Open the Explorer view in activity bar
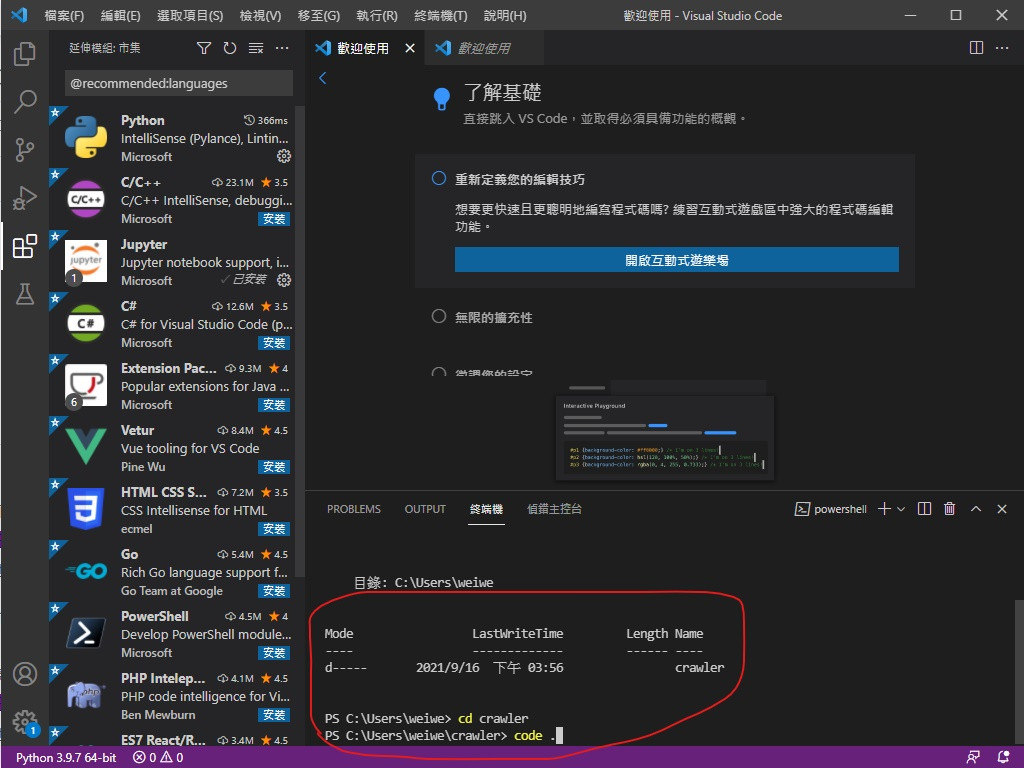 [x=25, y=54]
